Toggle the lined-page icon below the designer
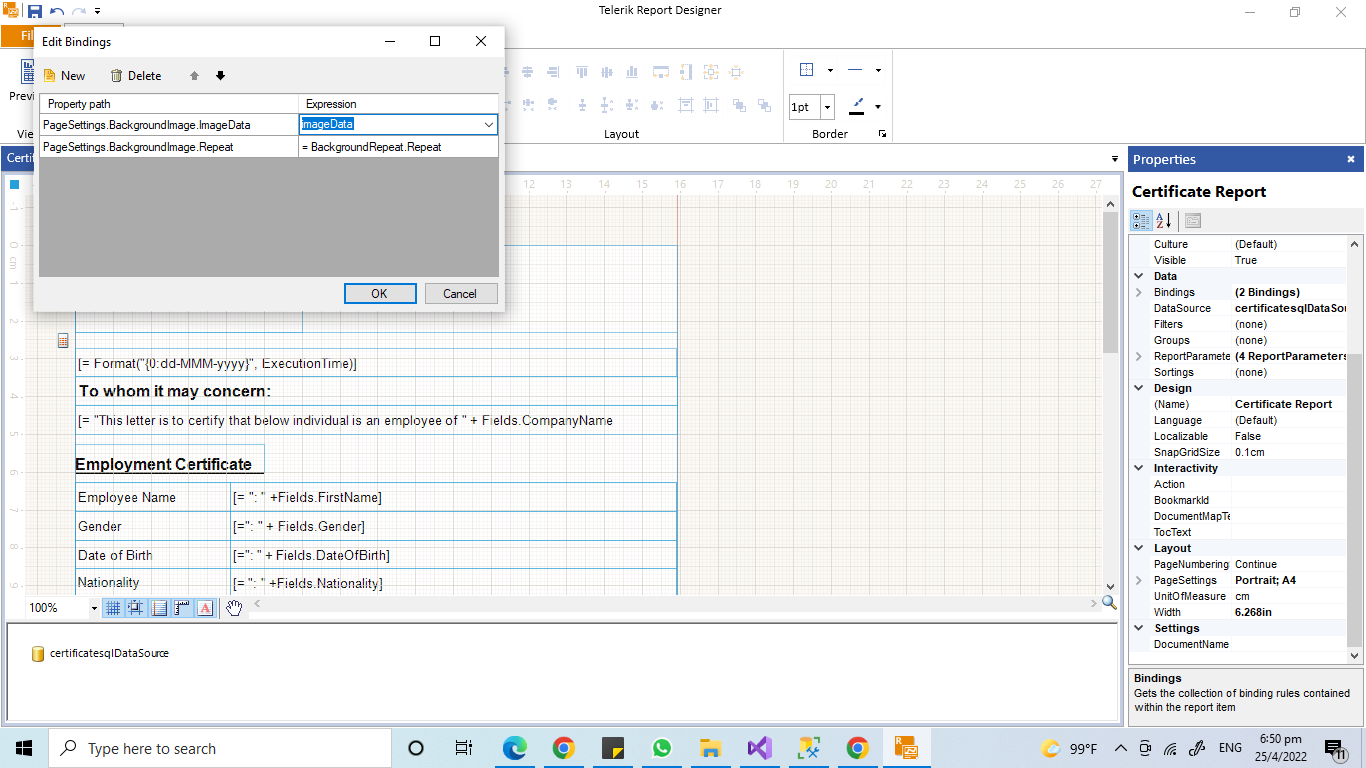Viewport: 1366px width, 768px height. pyautogui.click(x=159, y=607)
